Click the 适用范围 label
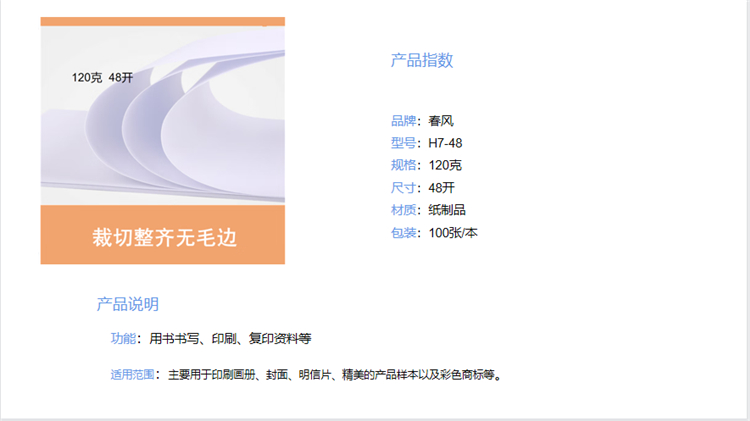The height and width of the screenshot is (421, 750). (132, 374)
